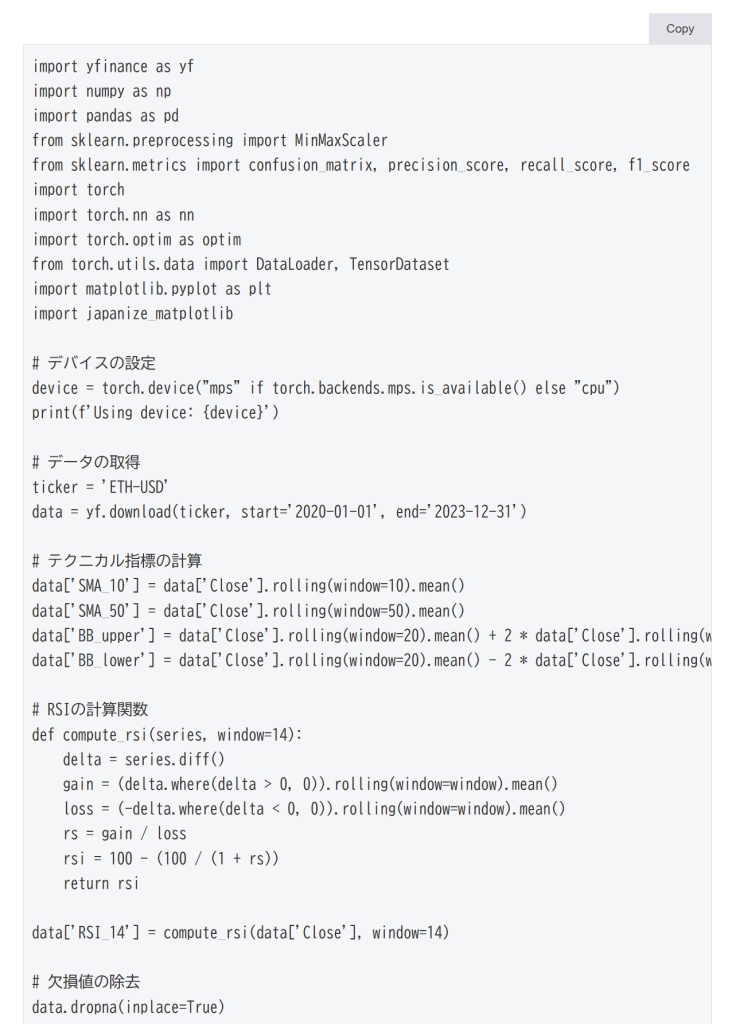Click the 'return rsi' statement
The image size is (732, 1024).
pyautogui.click(x=100, y=883)
